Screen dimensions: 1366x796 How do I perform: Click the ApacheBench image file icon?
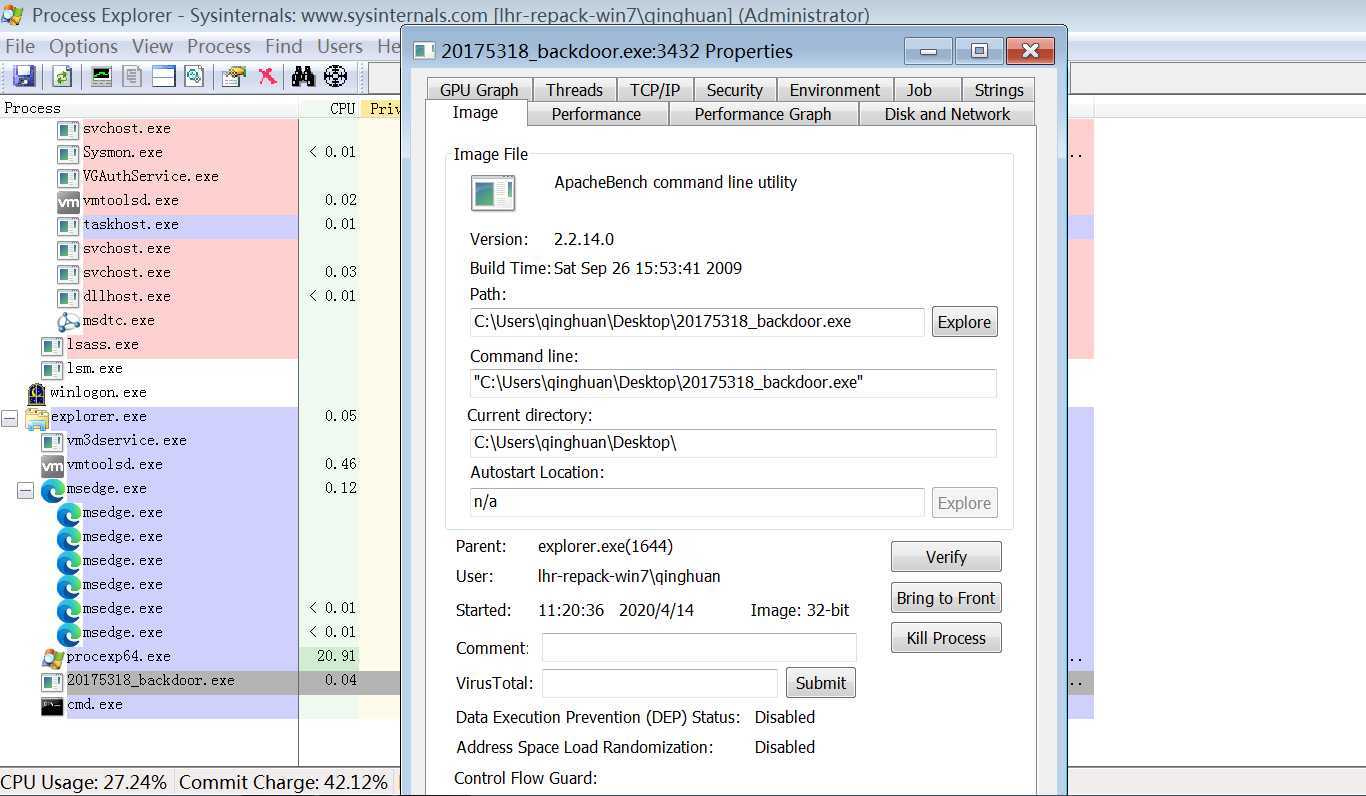493,193
